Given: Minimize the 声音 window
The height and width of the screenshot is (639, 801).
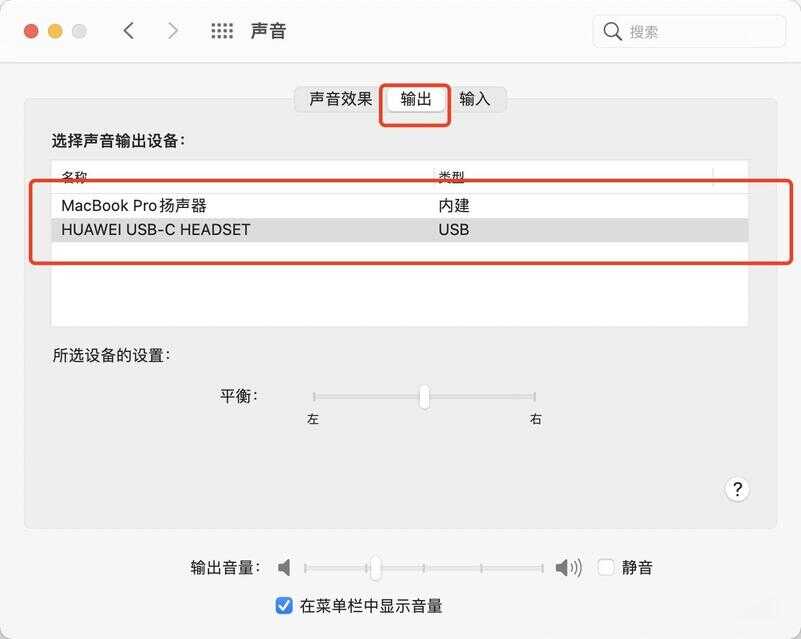Looking at the screenshot, I should click(x=55, y=31).
